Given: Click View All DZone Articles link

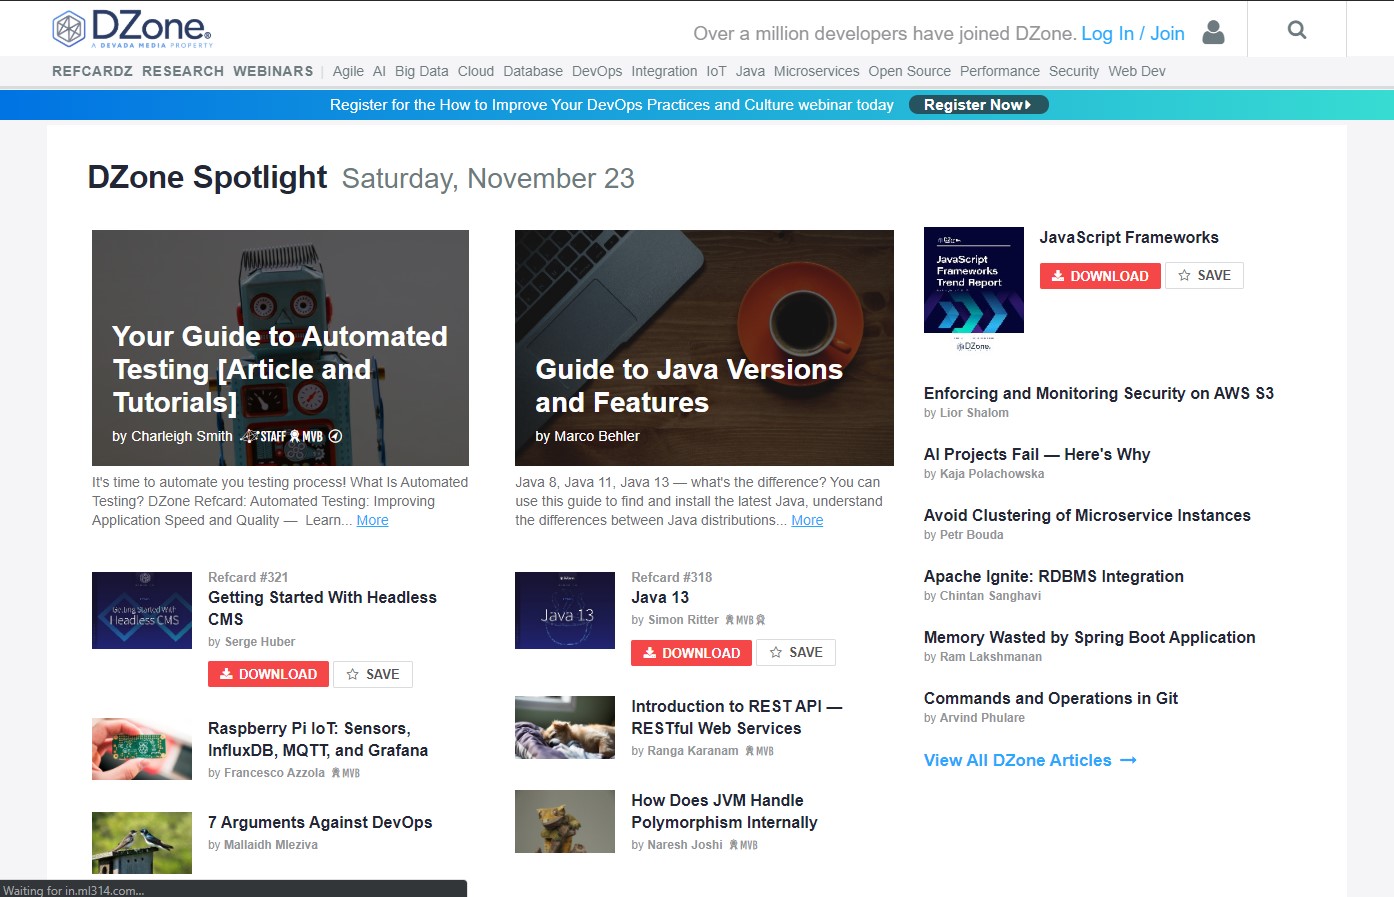Looking at the screenshot, I should 1030,760.
